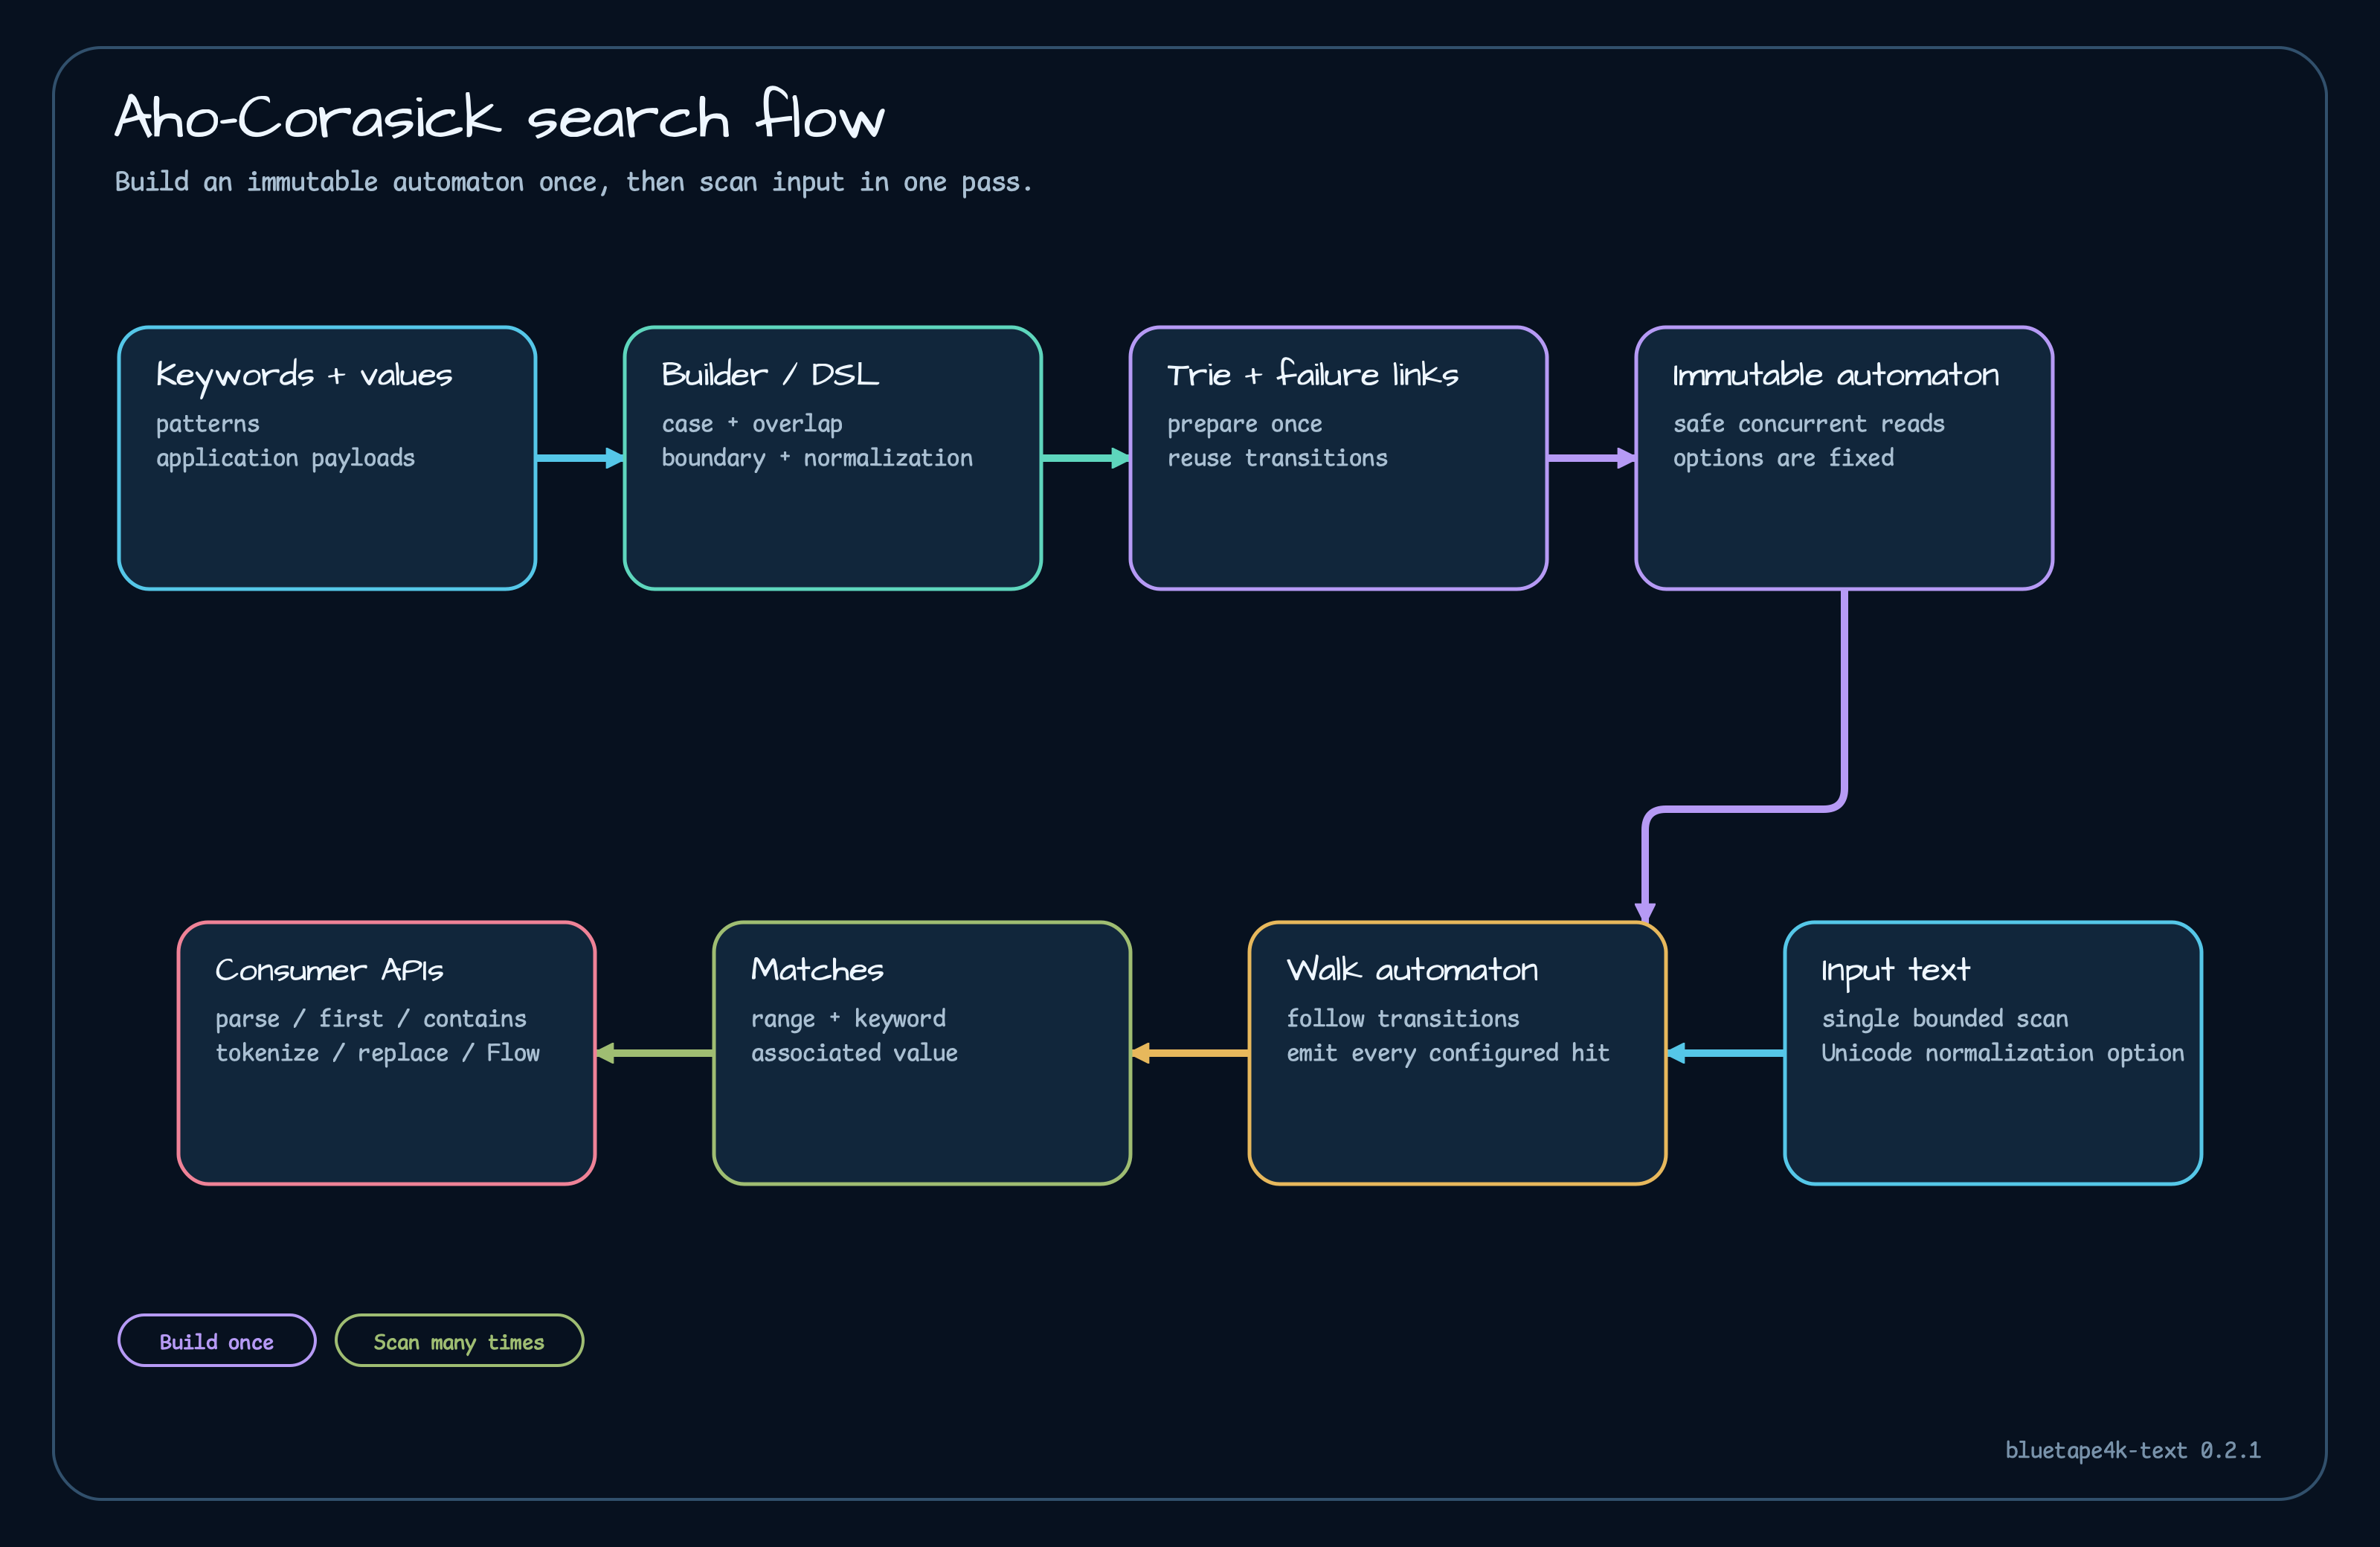
Task: Select the 'Trie + failure links' heading
Action: tap(1313, 374)
